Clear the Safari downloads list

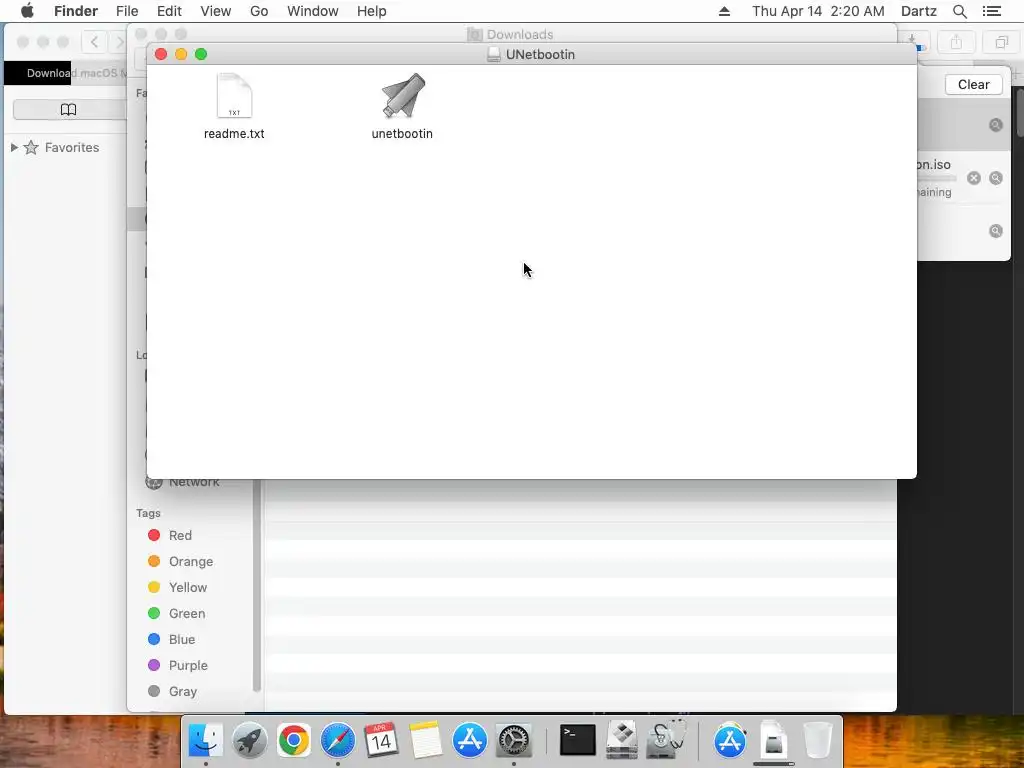(x=973, y=84)
